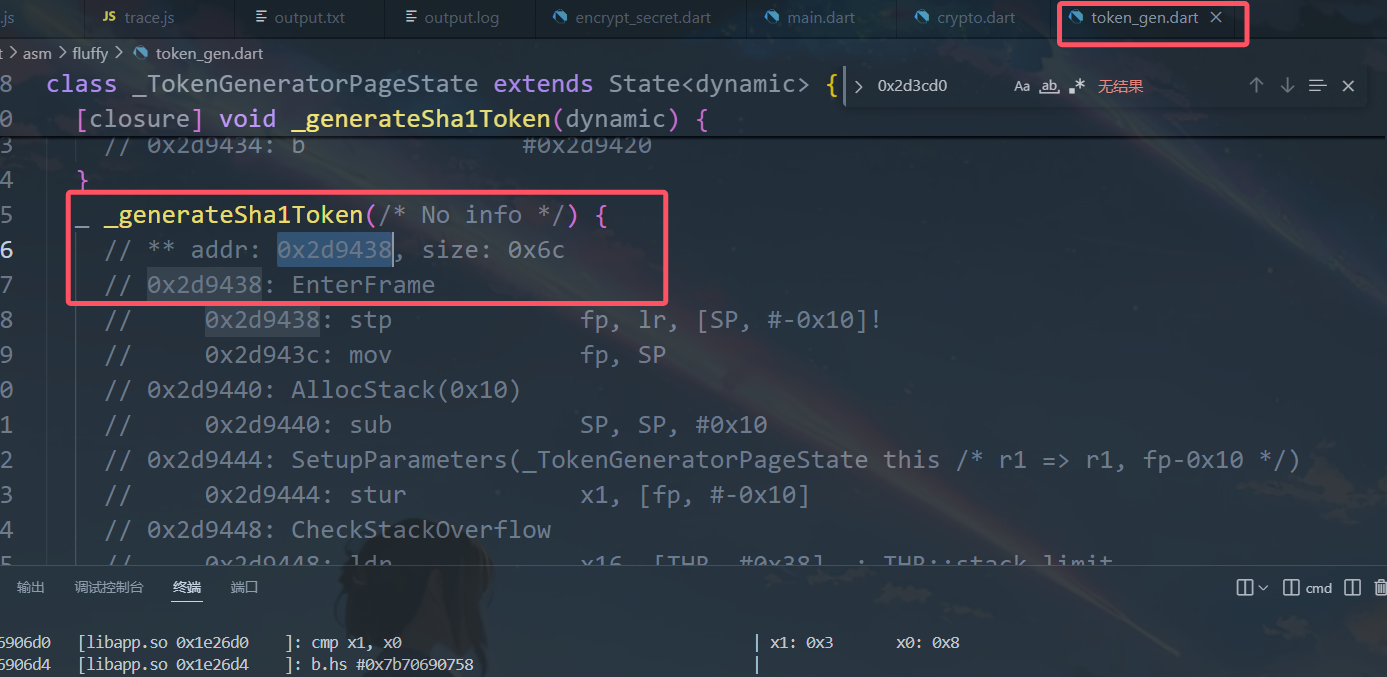Go to previous match arrow
Screen dimensions: 1387x677
(x=1256, y=86)
